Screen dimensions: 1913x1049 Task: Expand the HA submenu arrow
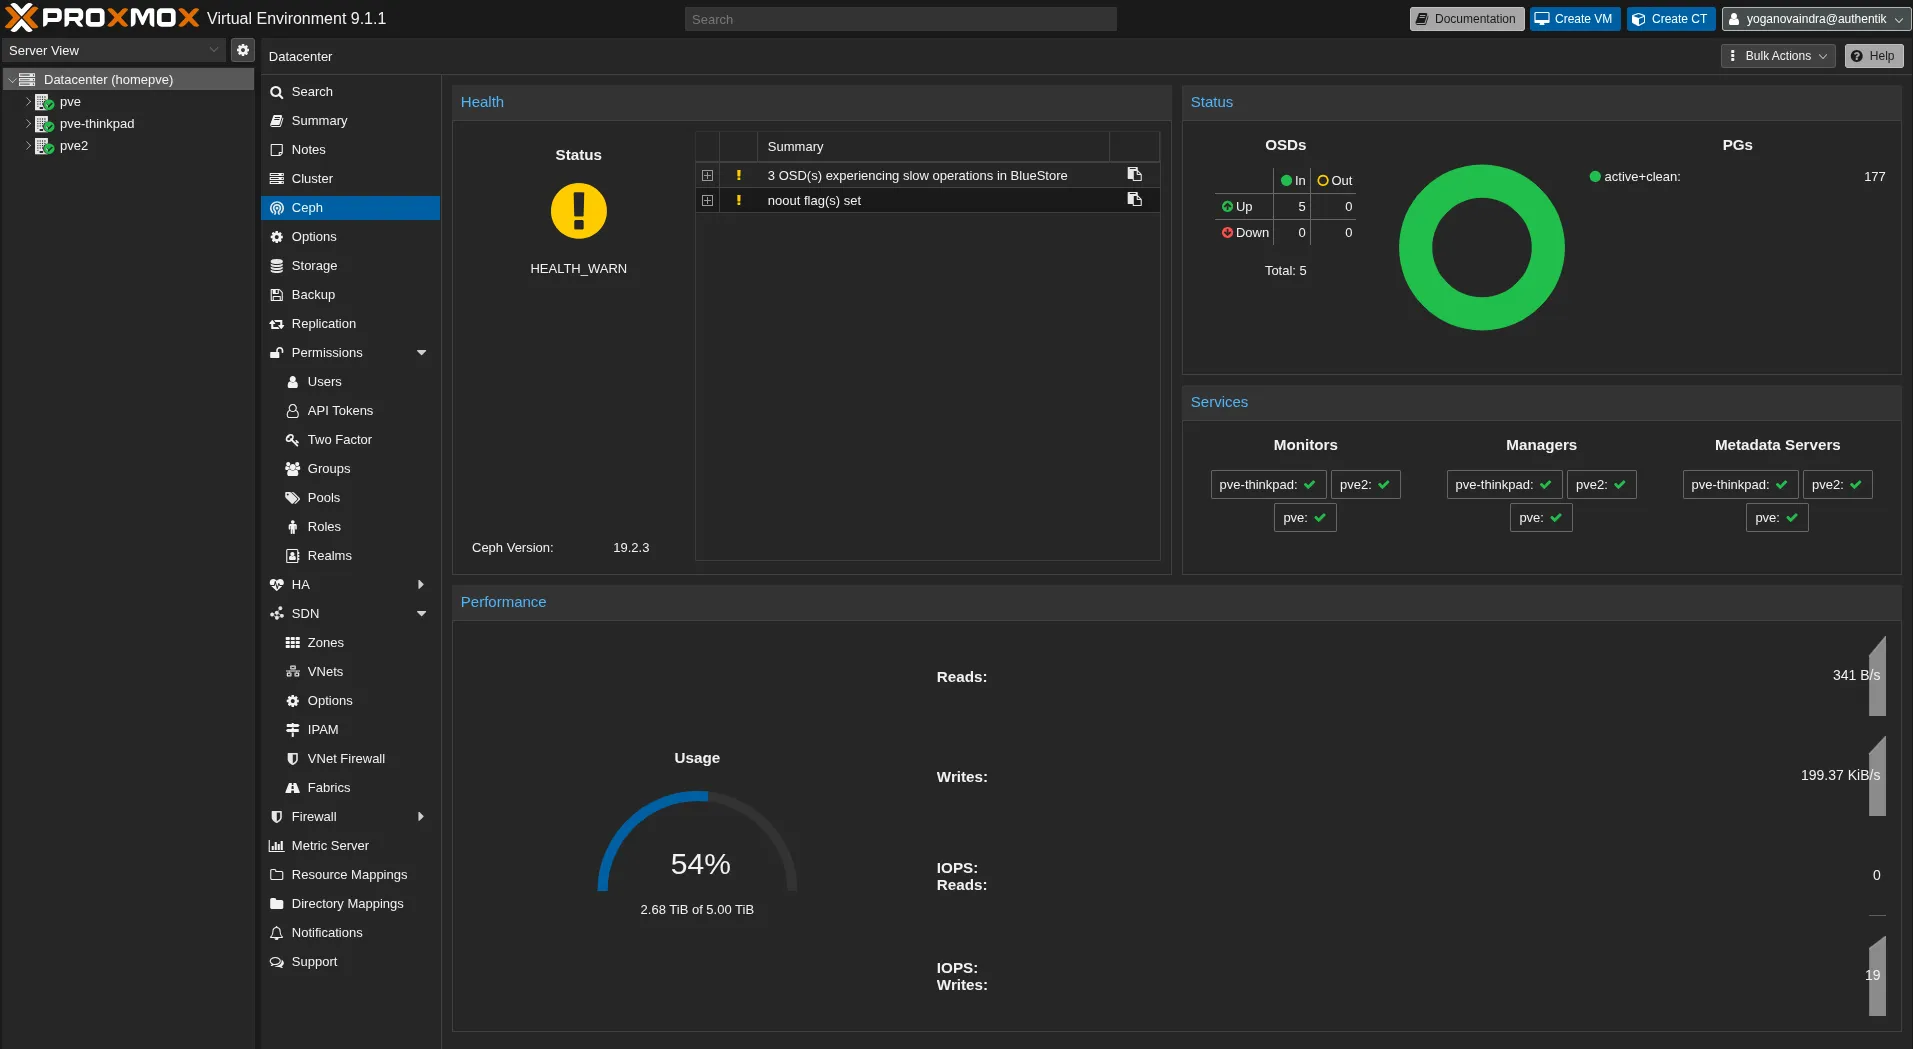coord(421,585)
